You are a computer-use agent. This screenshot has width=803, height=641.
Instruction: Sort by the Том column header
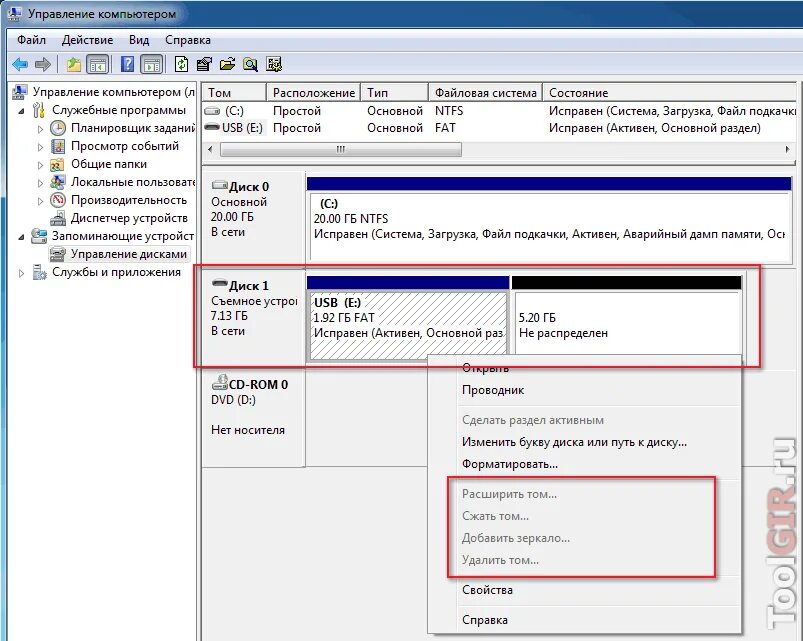[234, 93]
